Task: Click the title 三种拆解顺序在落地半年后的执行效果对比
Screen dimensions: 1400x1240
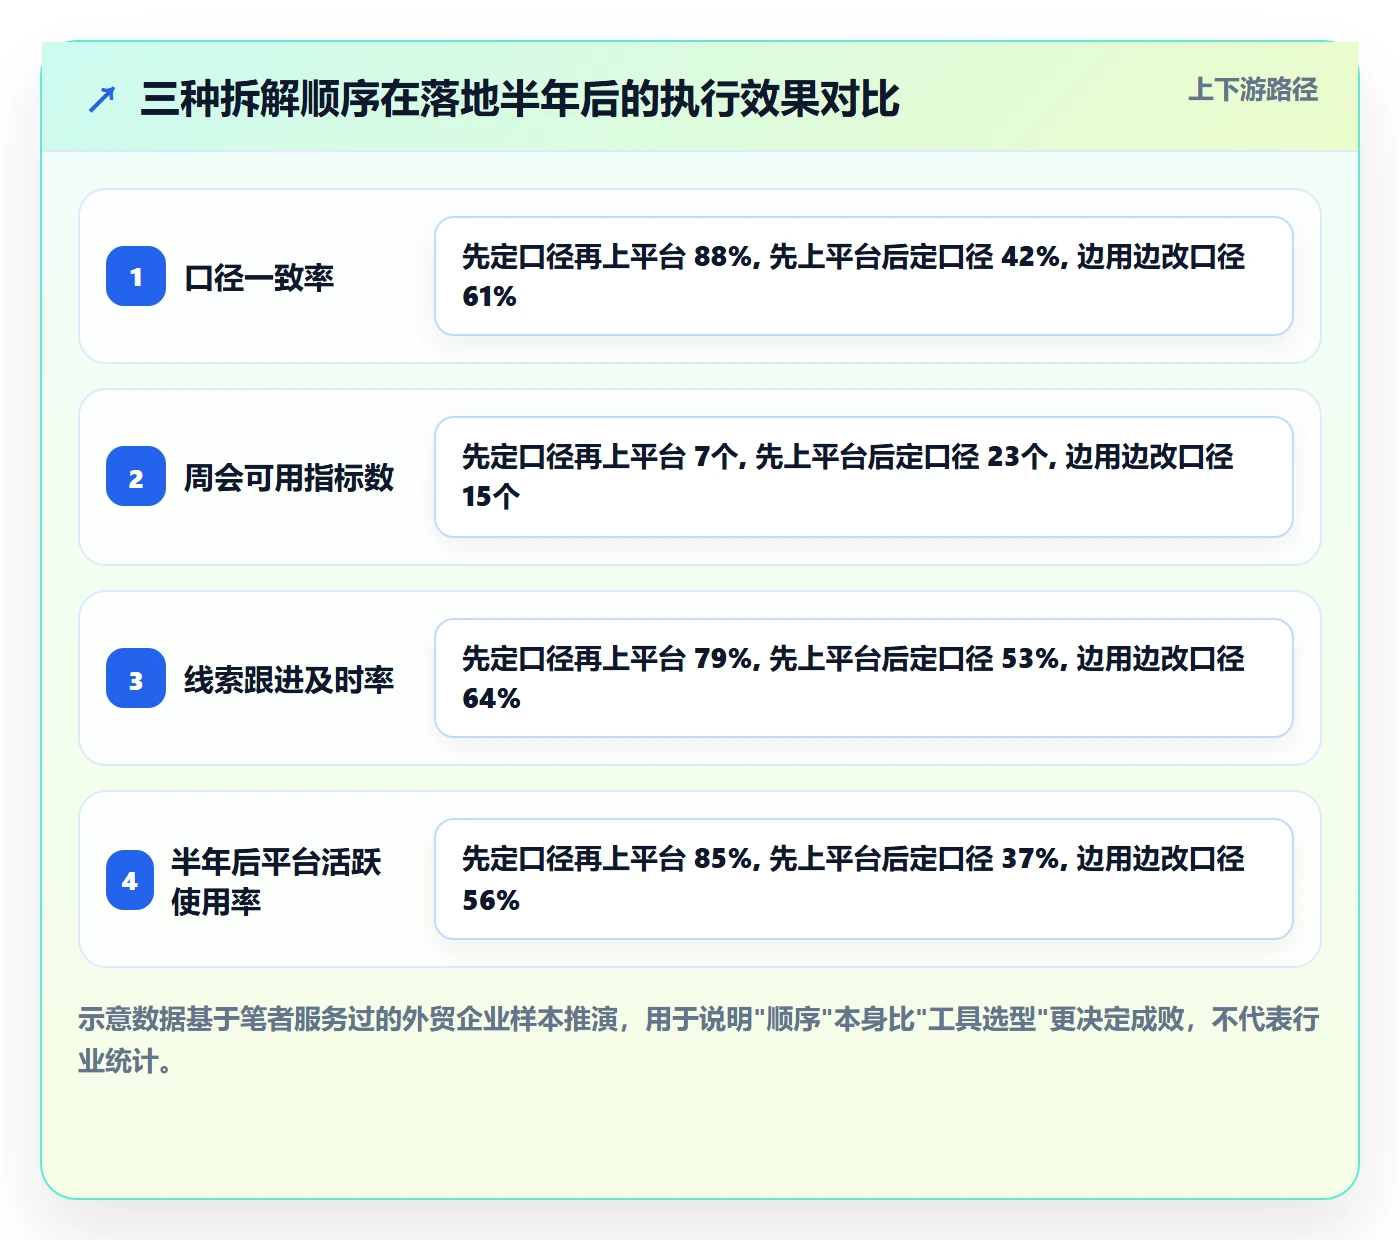Action: click(520, 99)
